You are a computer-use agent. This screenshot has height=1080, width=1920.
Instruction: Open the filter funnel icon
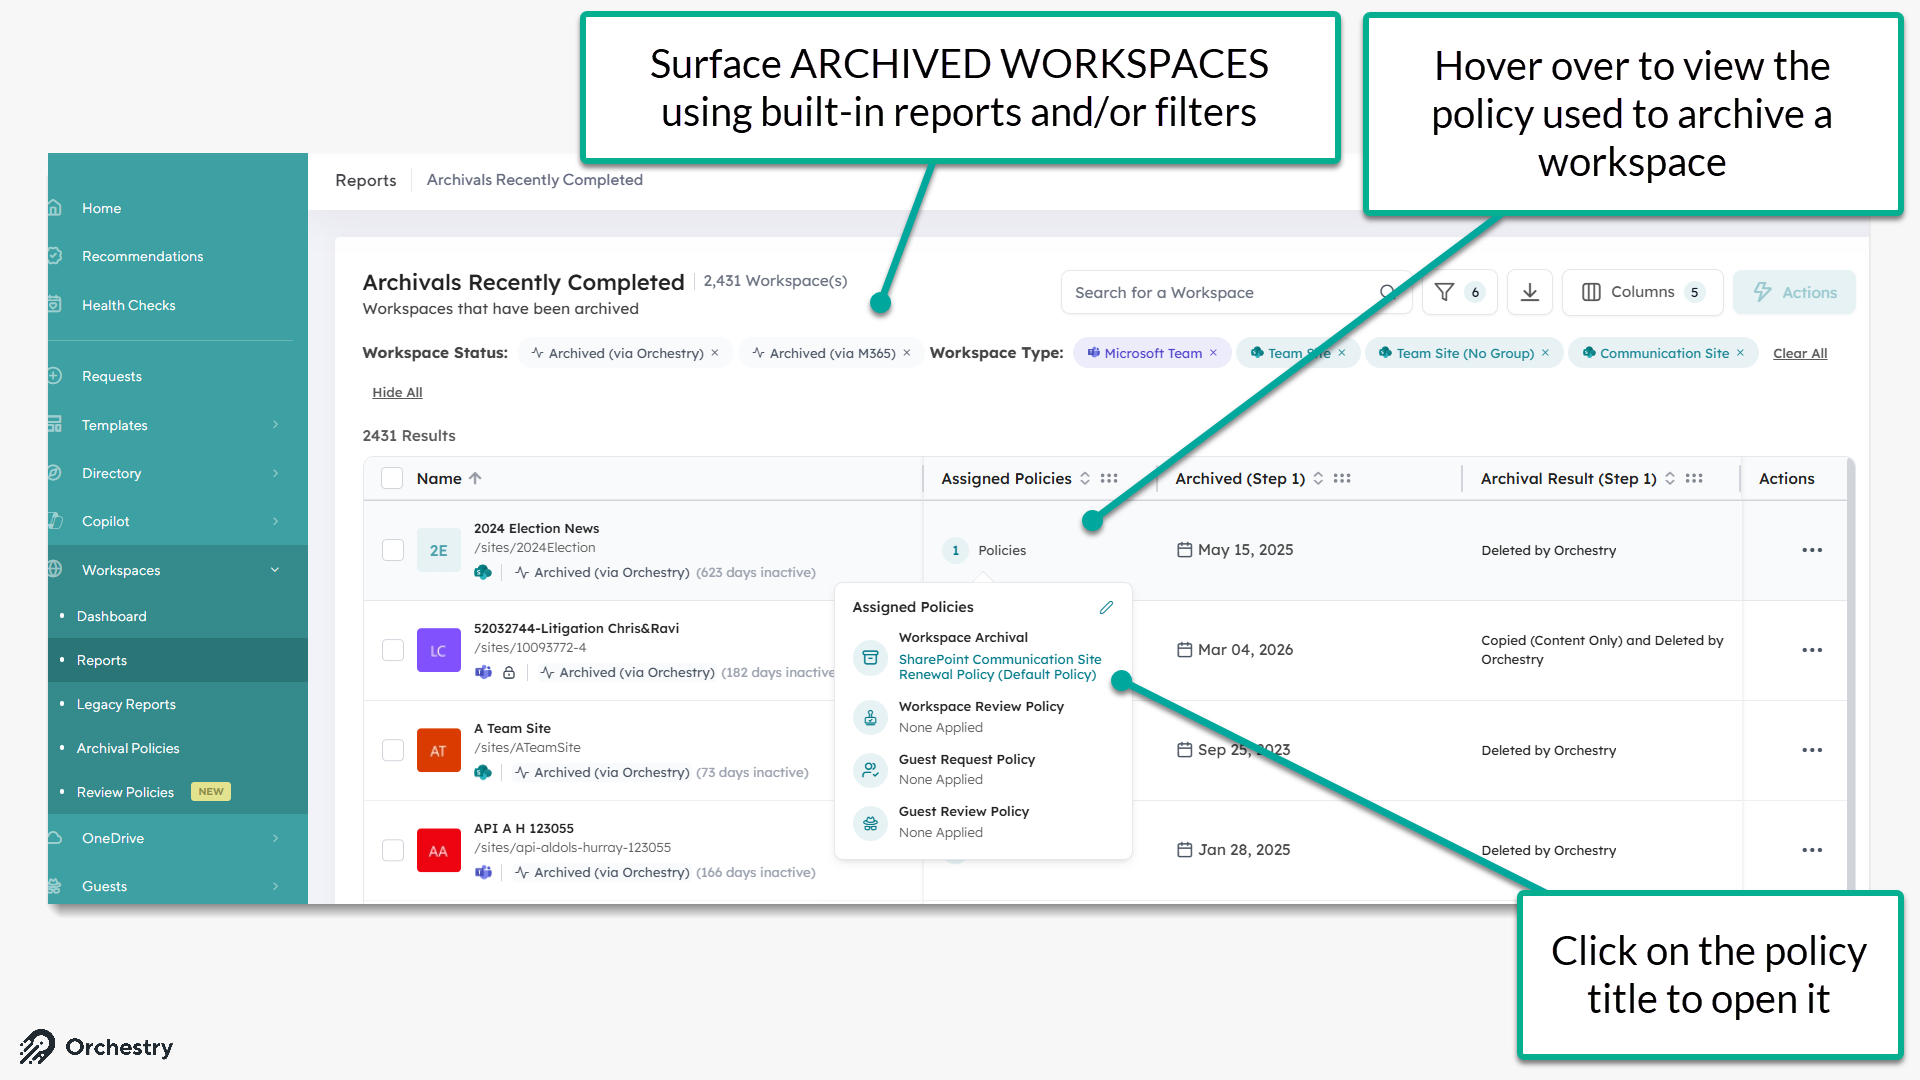(x=1444, y=292)
